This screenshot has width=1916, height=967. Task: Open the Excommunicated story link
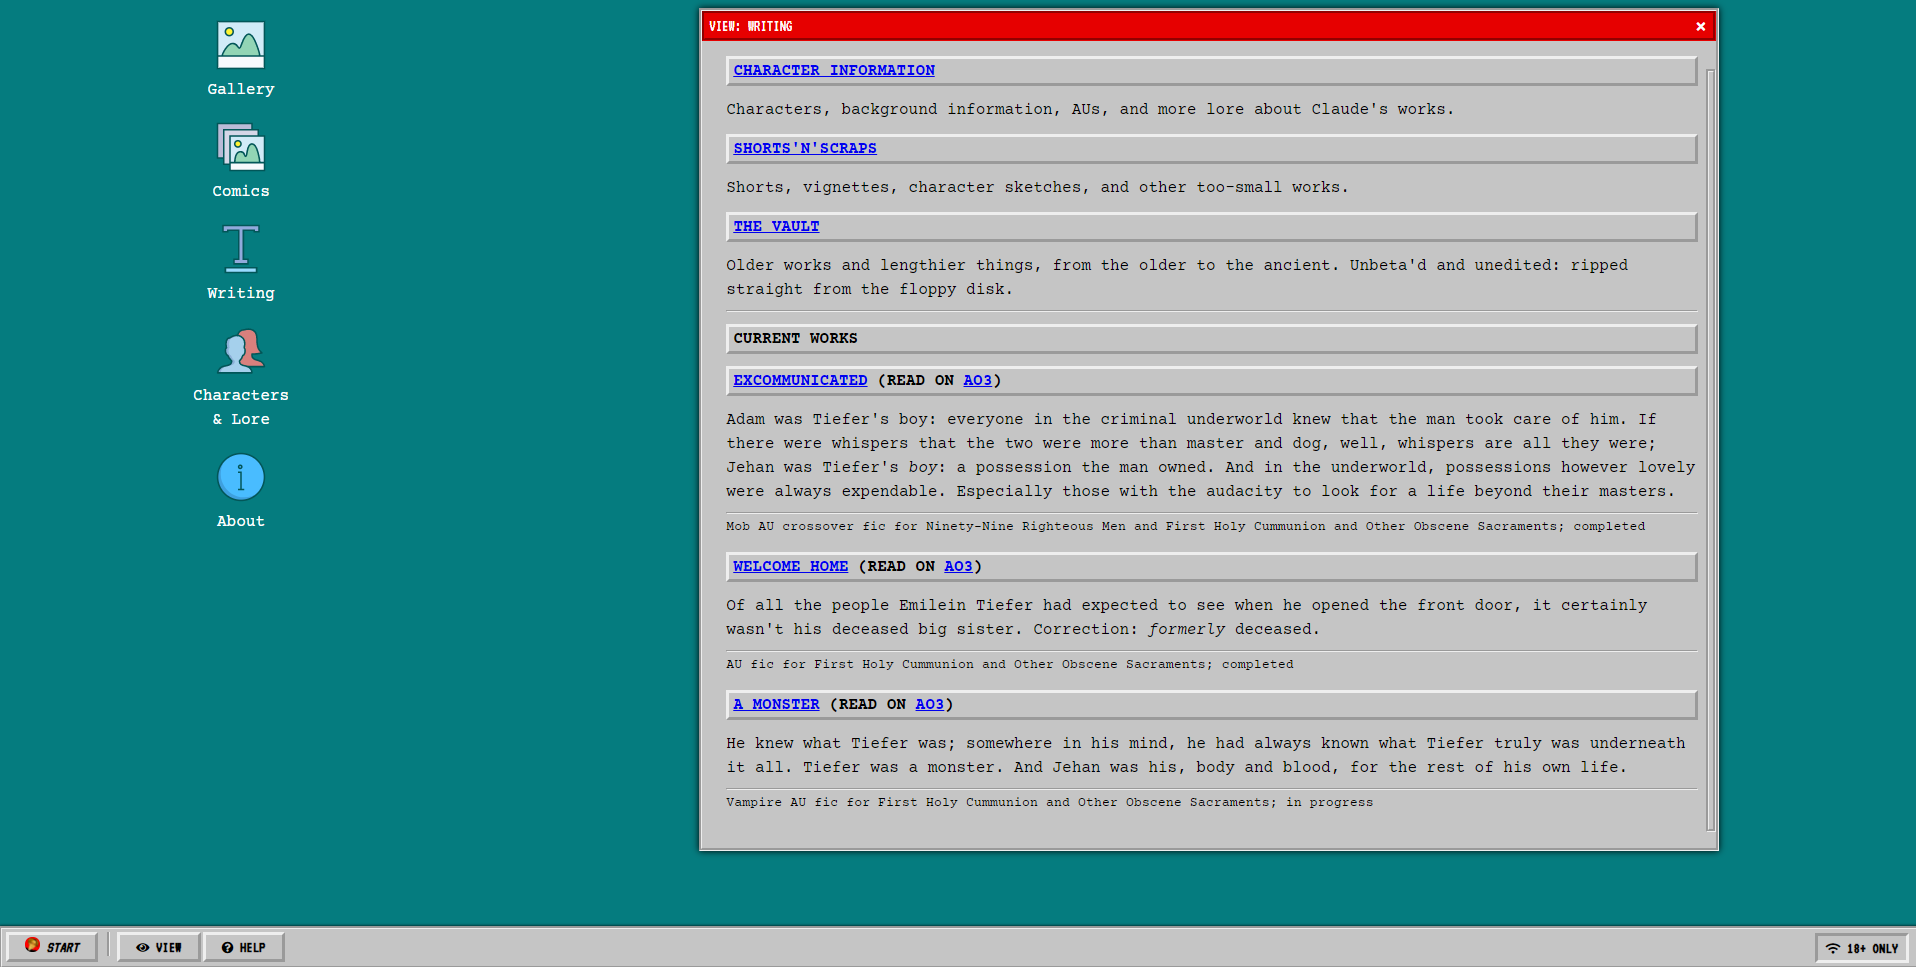coord(800,381)
